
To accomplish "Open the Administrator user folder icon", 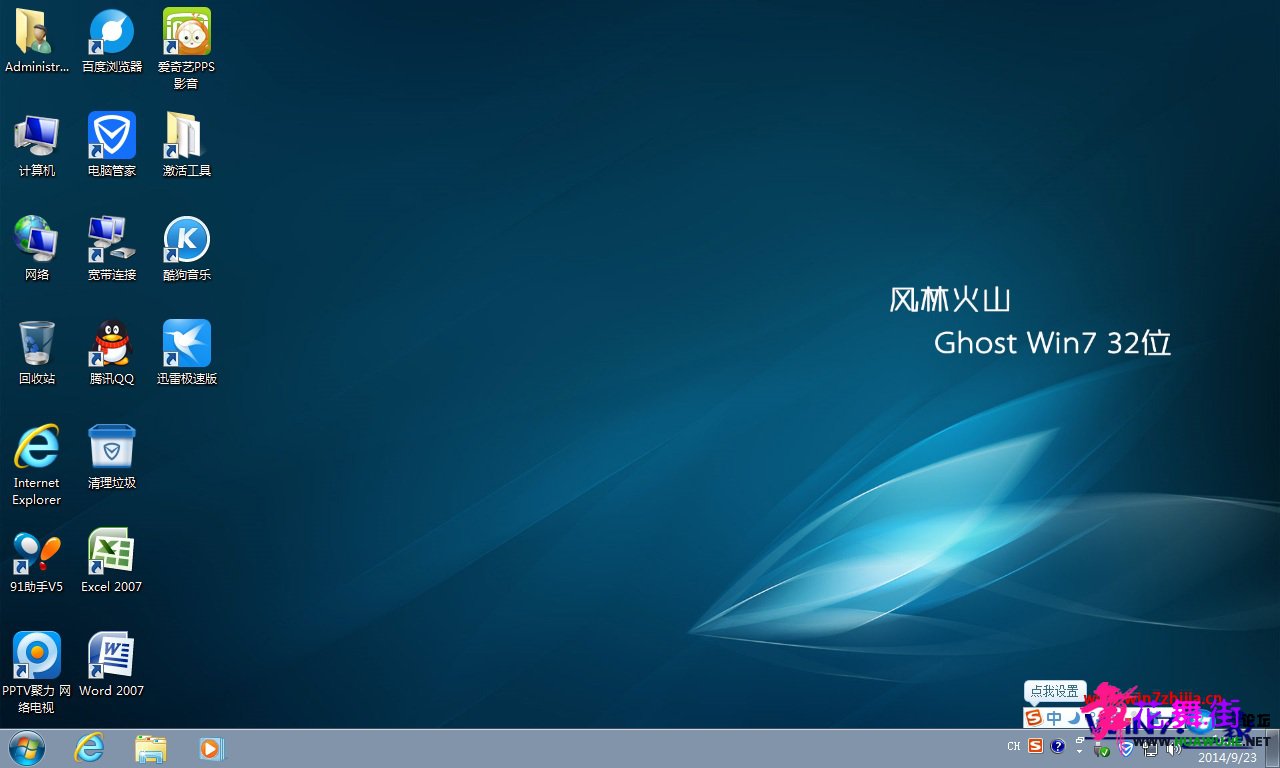I will [x=37, y=41].
